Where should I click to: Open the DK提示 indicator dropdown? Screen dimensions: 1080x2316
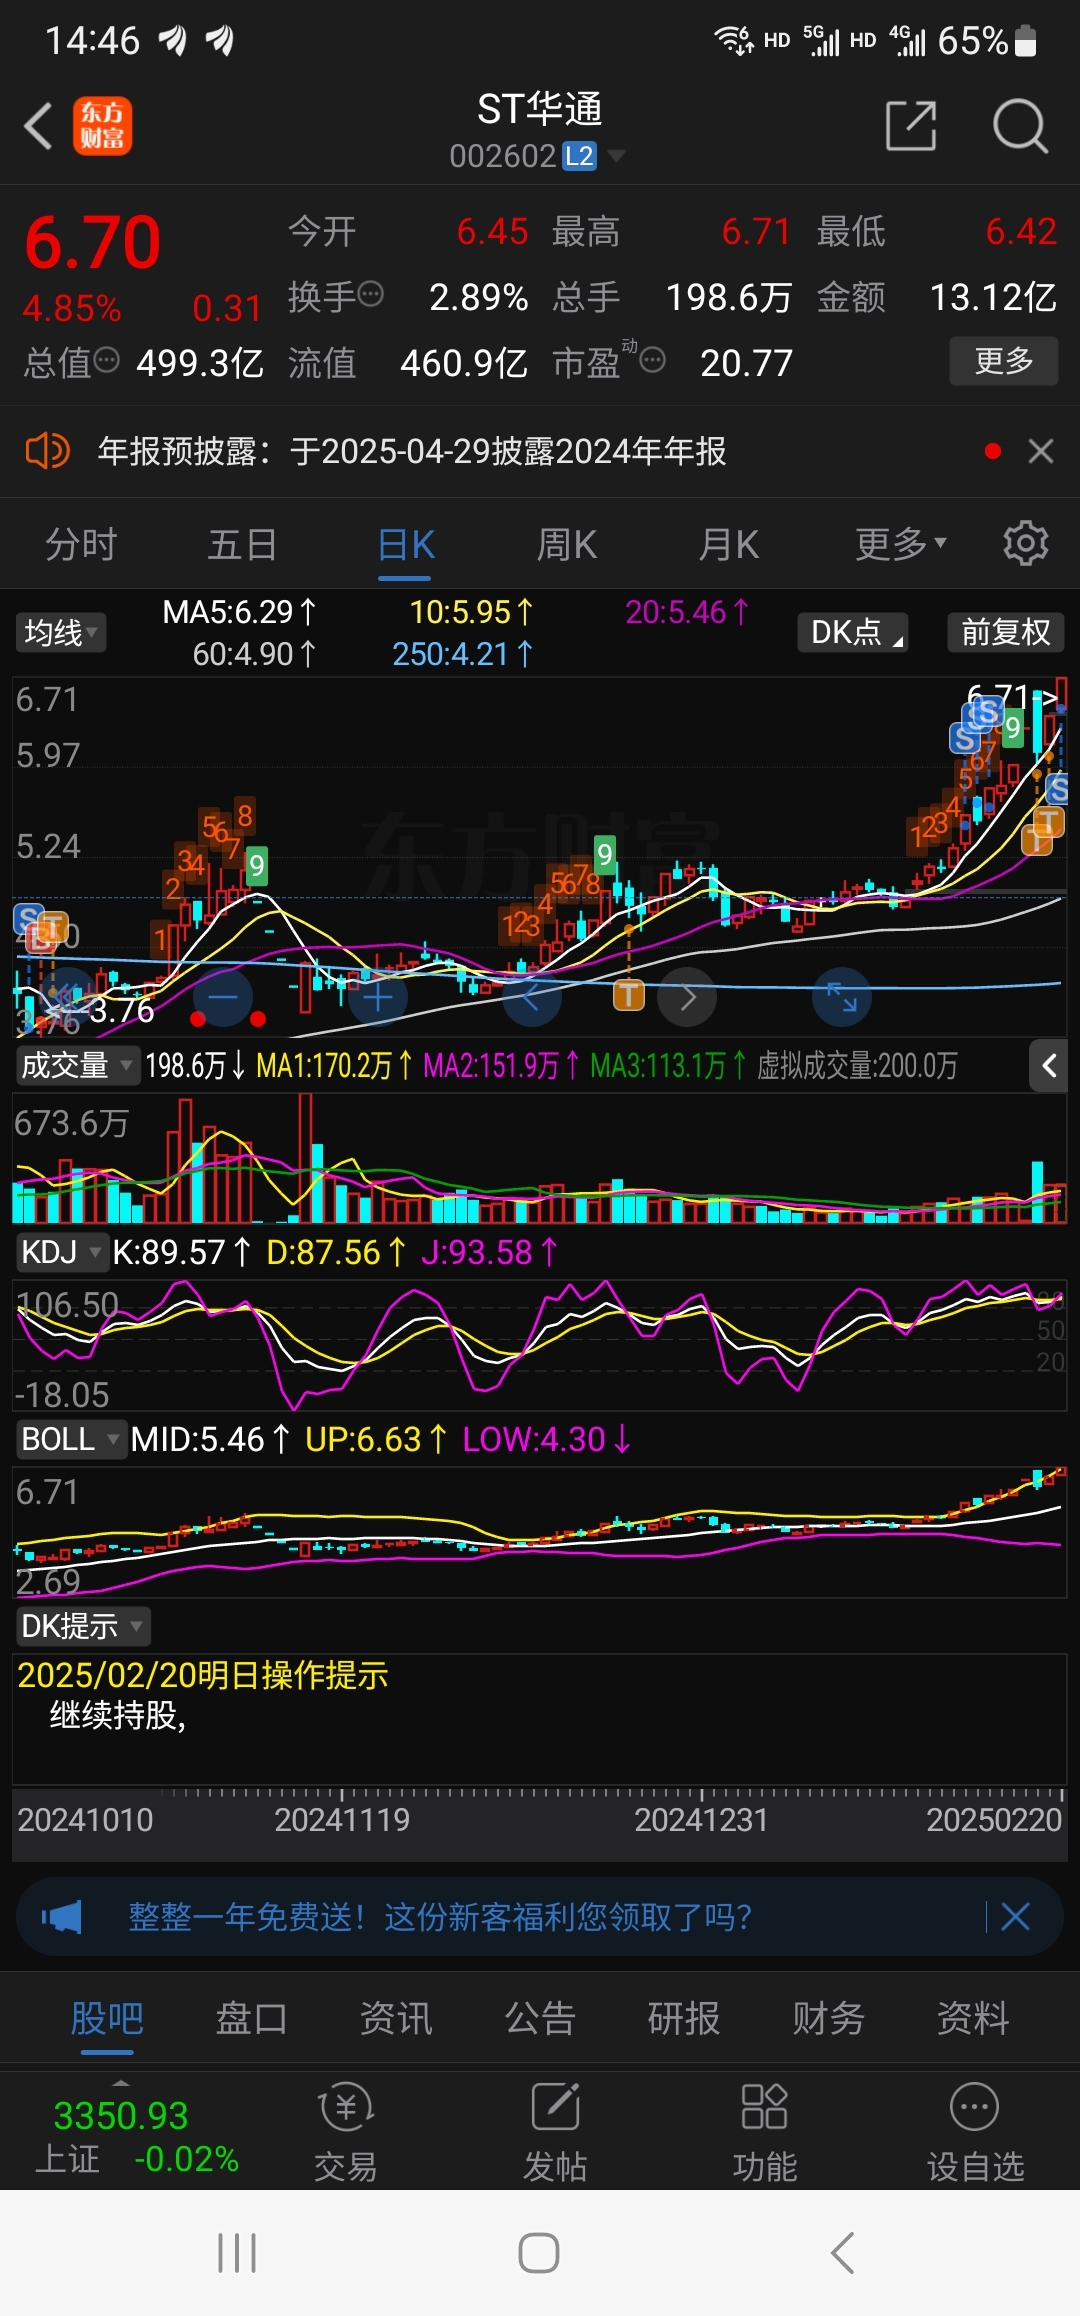click(82, 1626)
